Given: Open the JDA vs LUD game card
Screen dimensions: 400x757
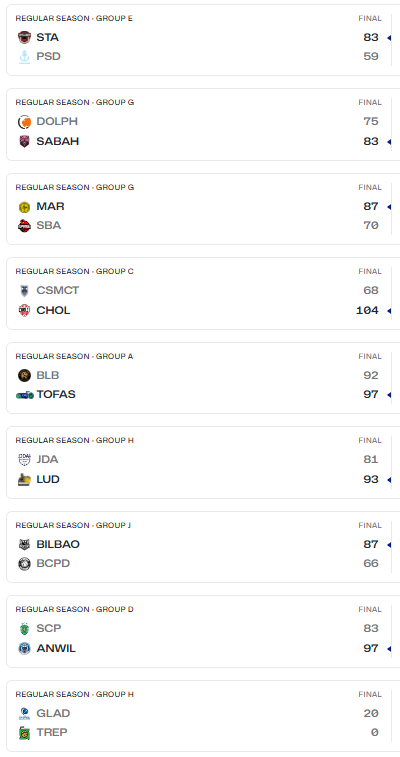Looking at the screenshot, I should click(203, 463).
